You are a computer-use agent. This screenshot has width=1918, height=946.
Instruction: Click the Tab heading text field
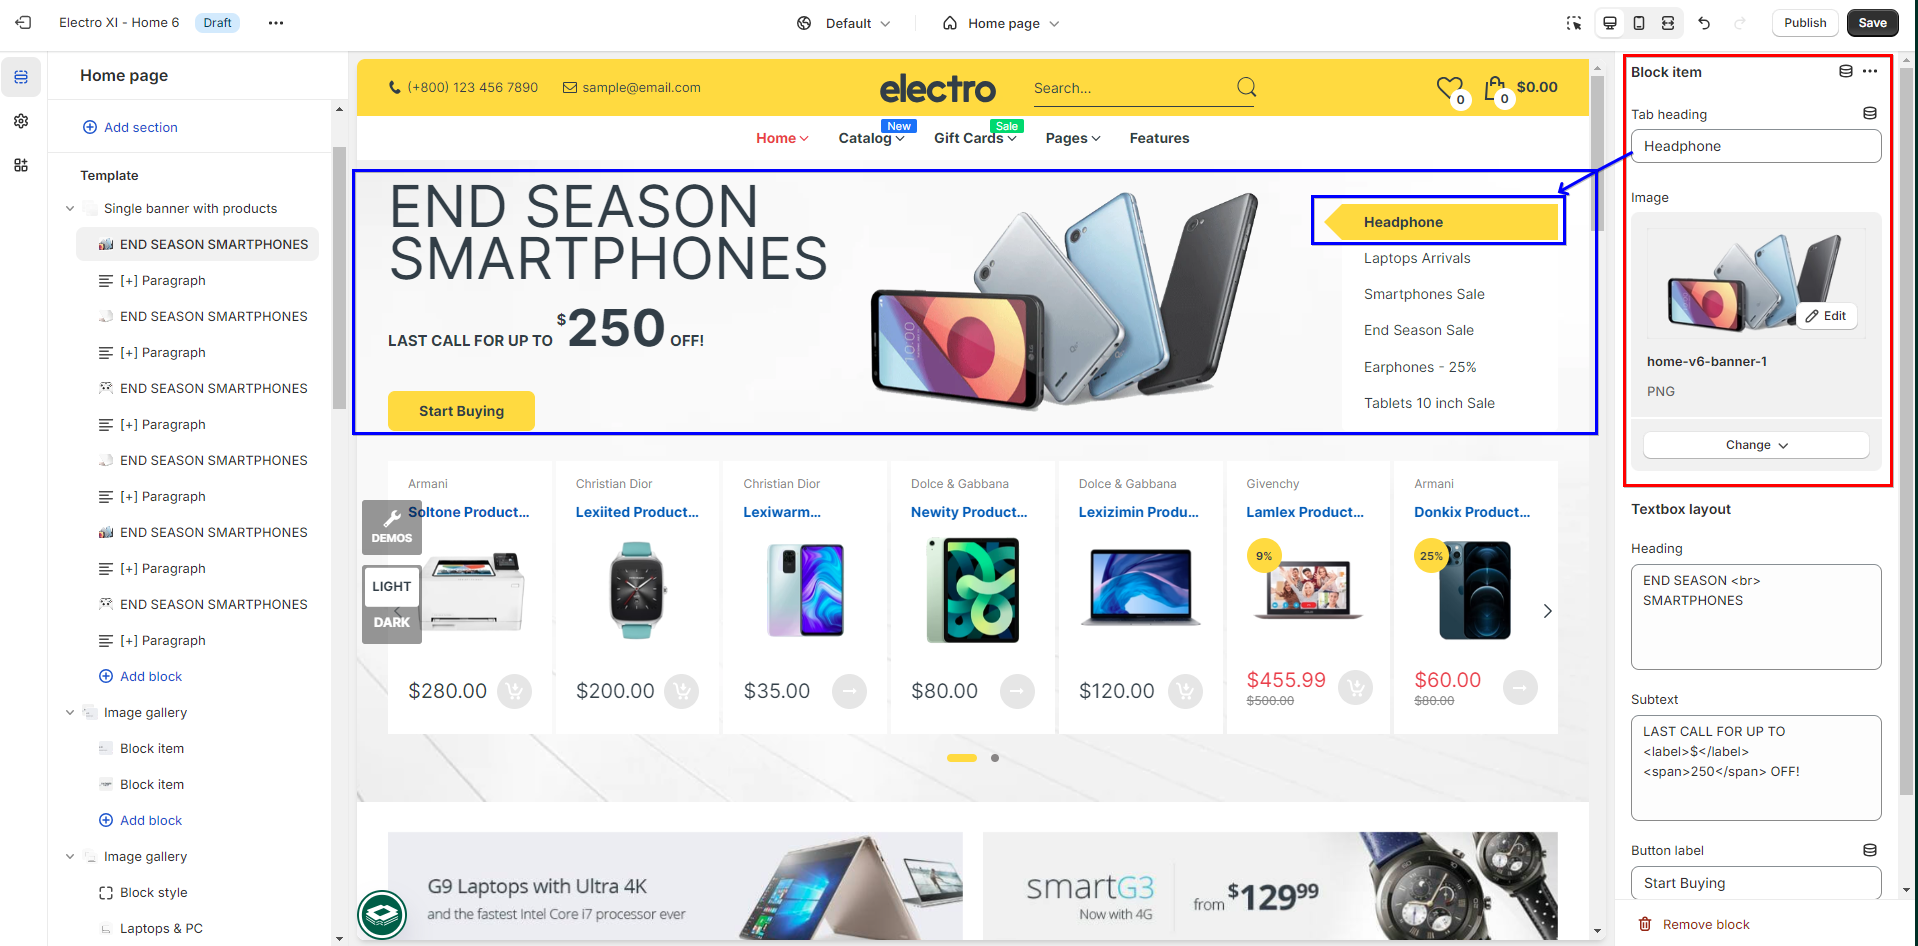[1756, 146]
